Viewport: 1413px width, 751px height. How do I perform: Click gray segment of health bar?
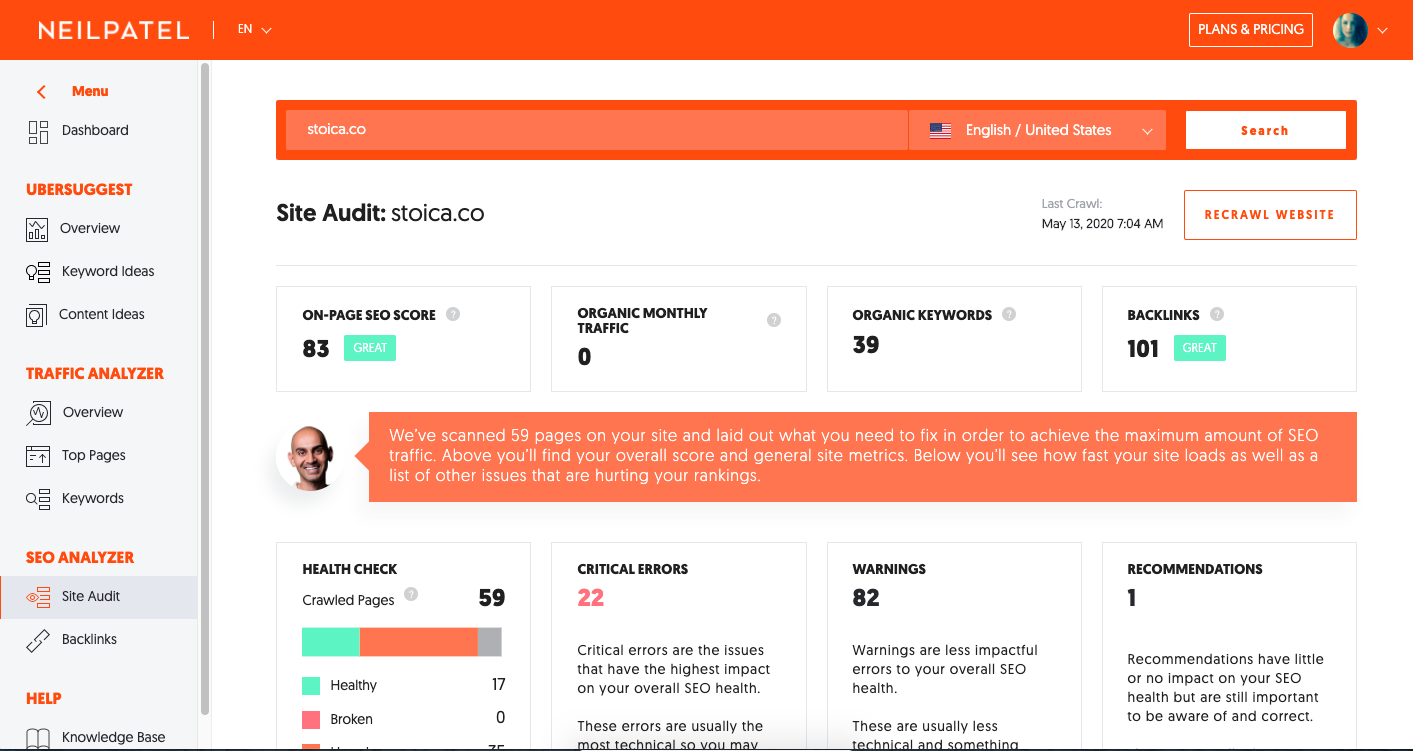(490, 642)
